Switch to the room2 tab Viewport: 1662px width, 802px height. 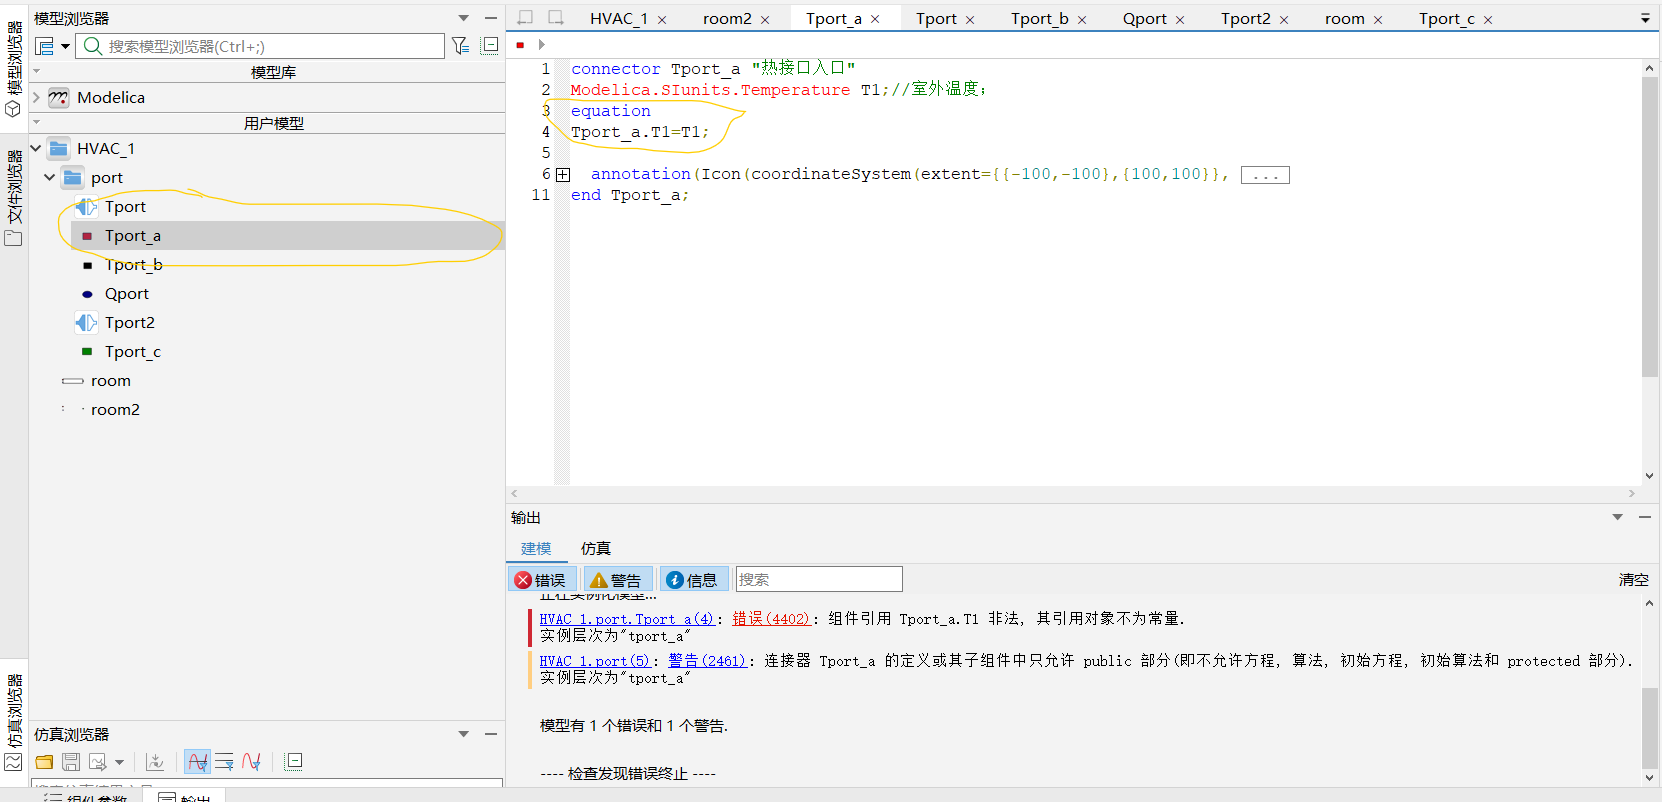[x=727, y=18]
